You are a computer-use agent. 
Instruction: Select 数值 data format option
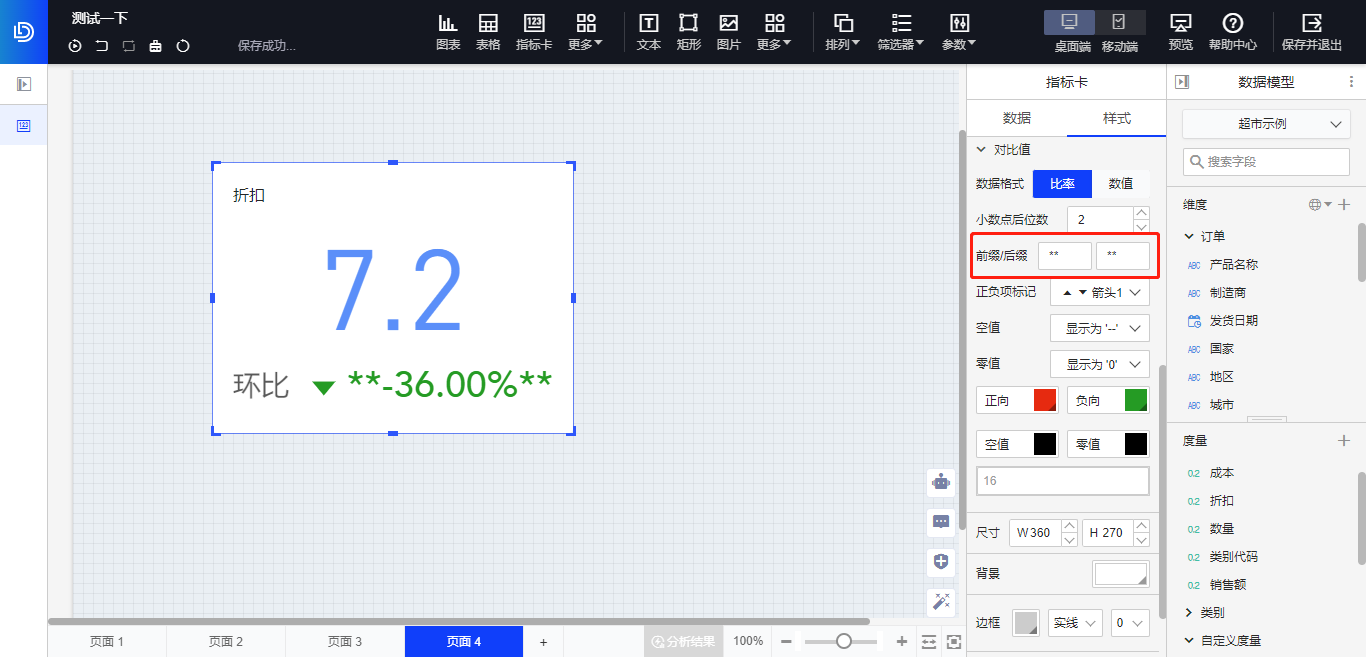pyautogui.click(x=1121, y=184)
